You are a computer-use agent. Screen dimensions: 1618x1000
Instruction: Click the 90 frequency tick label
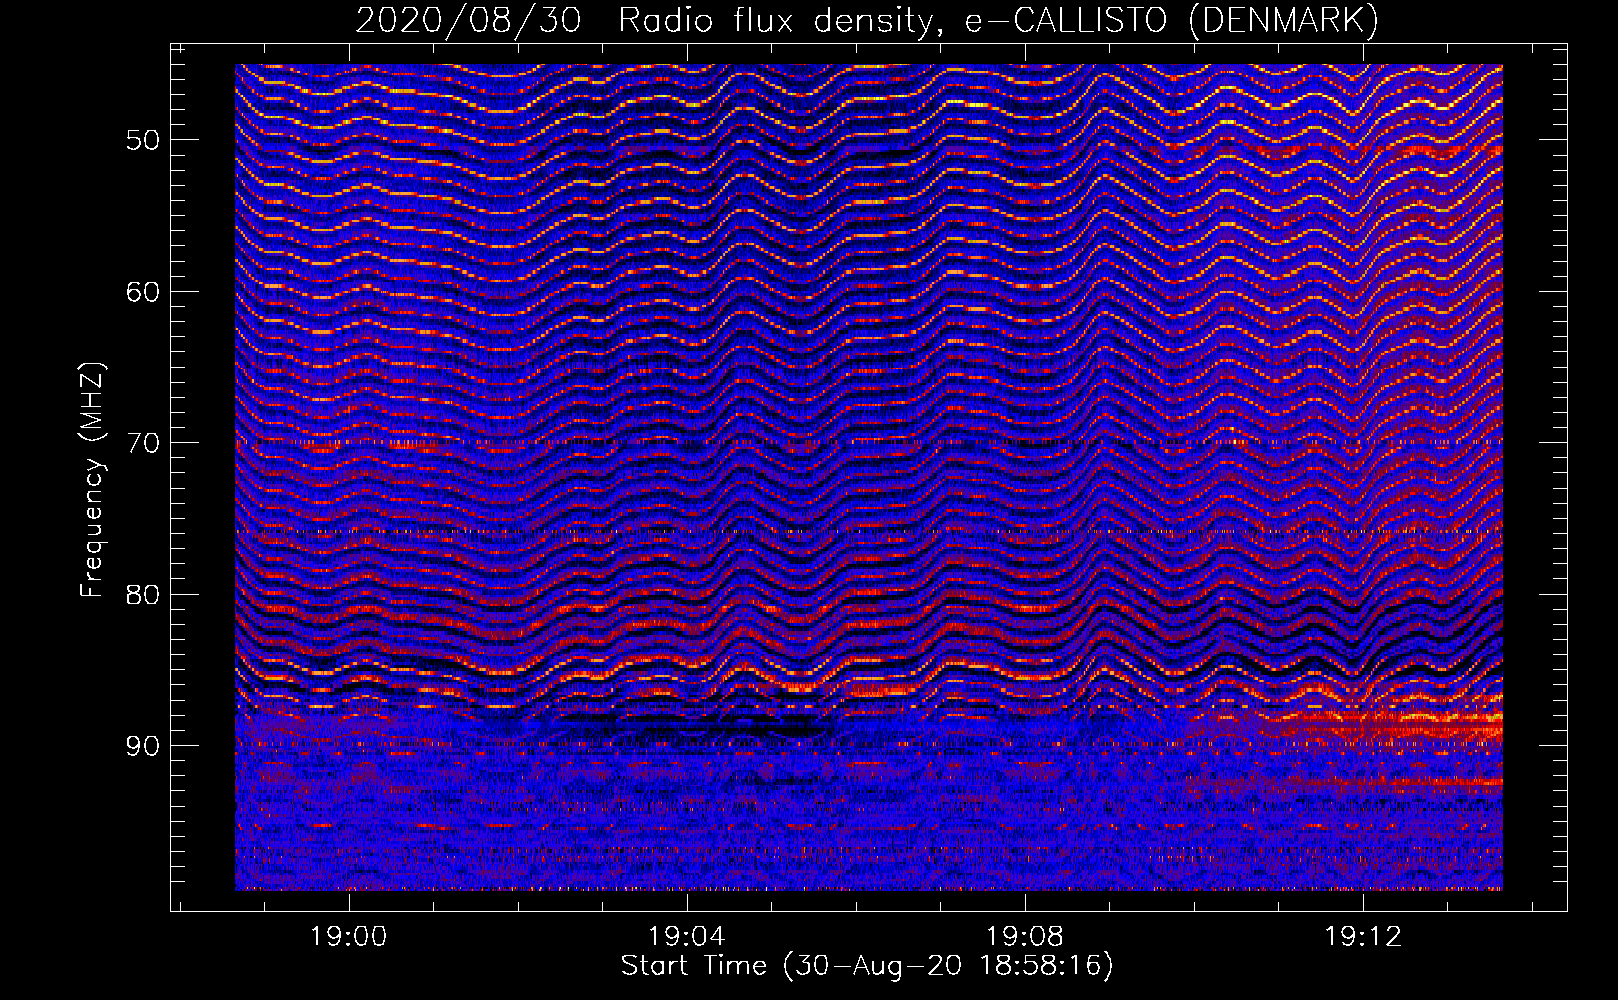[143, 747]
